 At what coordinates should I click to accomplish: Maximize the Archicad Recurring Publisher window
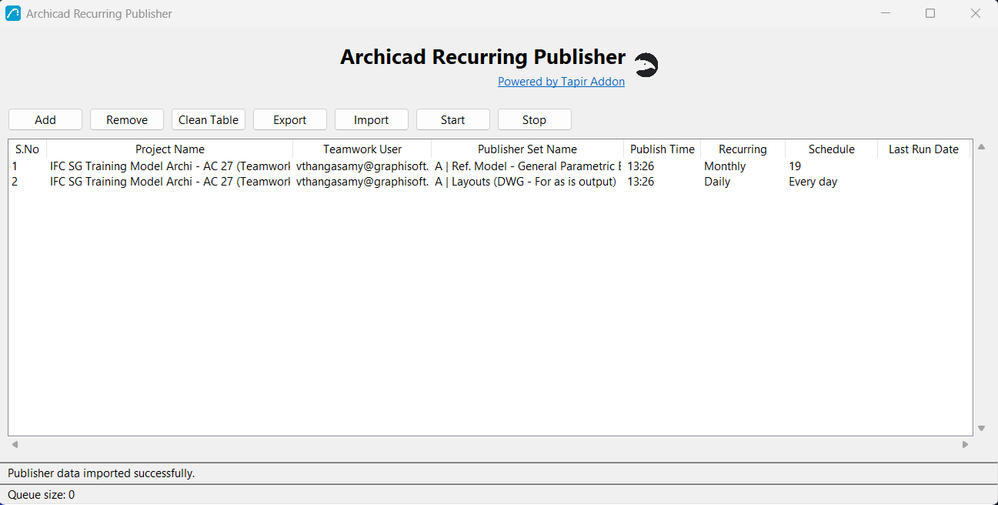tap(931, 13)
